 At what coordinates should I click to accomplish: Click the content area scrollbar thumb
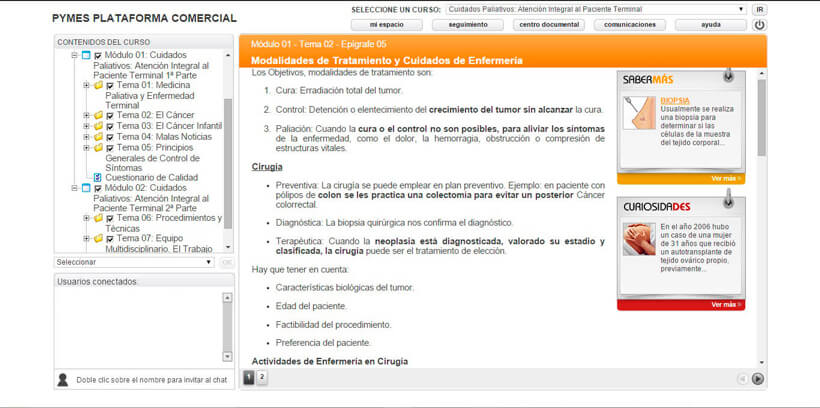point(761,118)
